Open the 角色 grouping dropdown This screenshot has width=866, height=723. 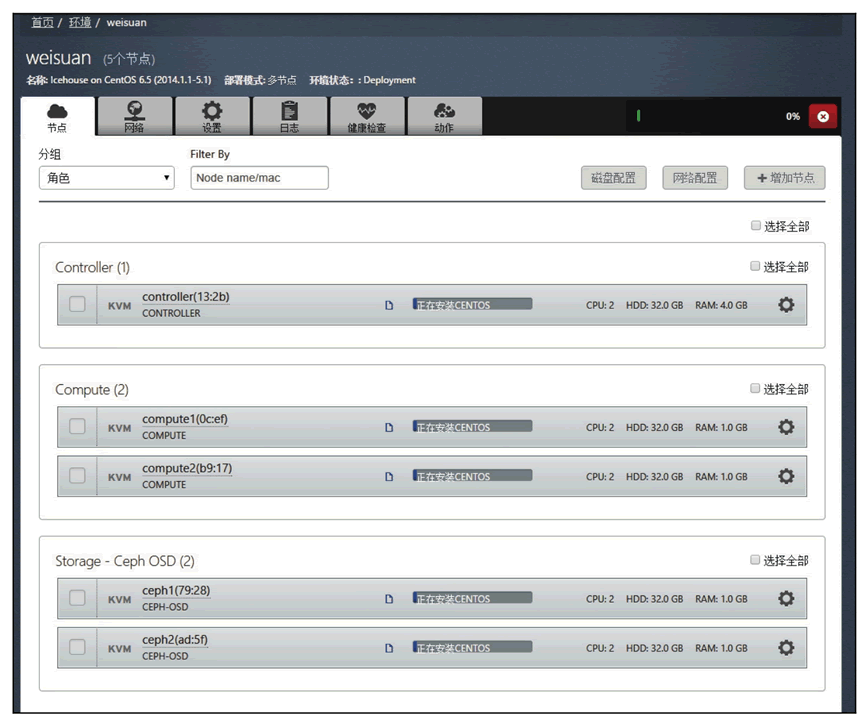(x=107, y=177)
